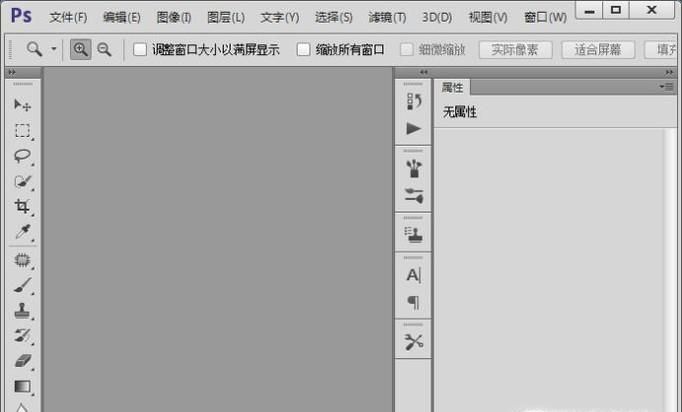The width and height of the screenshot is (682, 412).
Task: Select the Quick Selection tool
Action: point(23,181)
